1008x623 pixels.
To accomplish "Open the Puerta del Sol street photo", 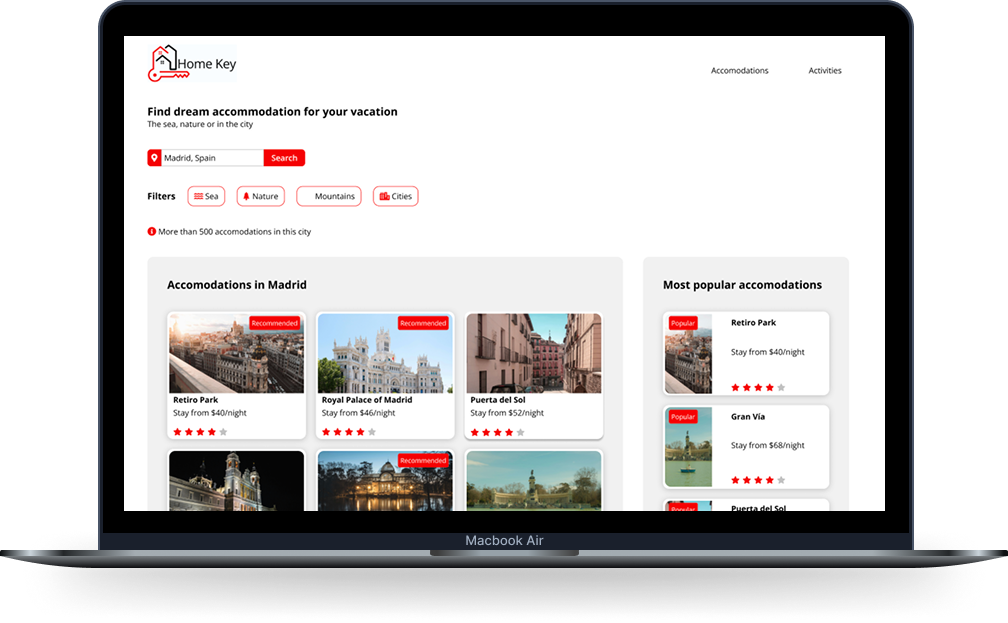I will pos(534,353).
